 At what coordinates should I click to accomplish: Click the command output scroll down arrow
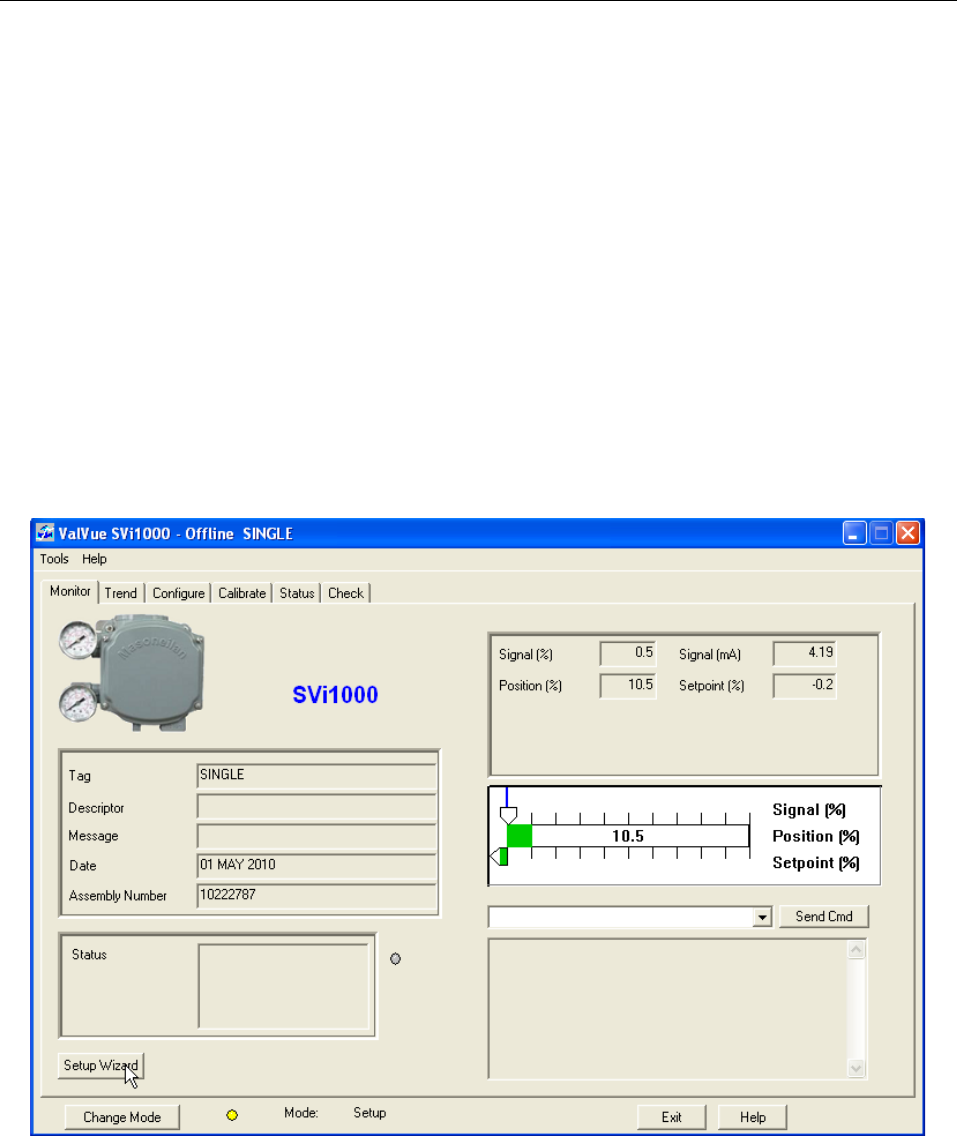pyautogui.click(x=856, y=1068)
